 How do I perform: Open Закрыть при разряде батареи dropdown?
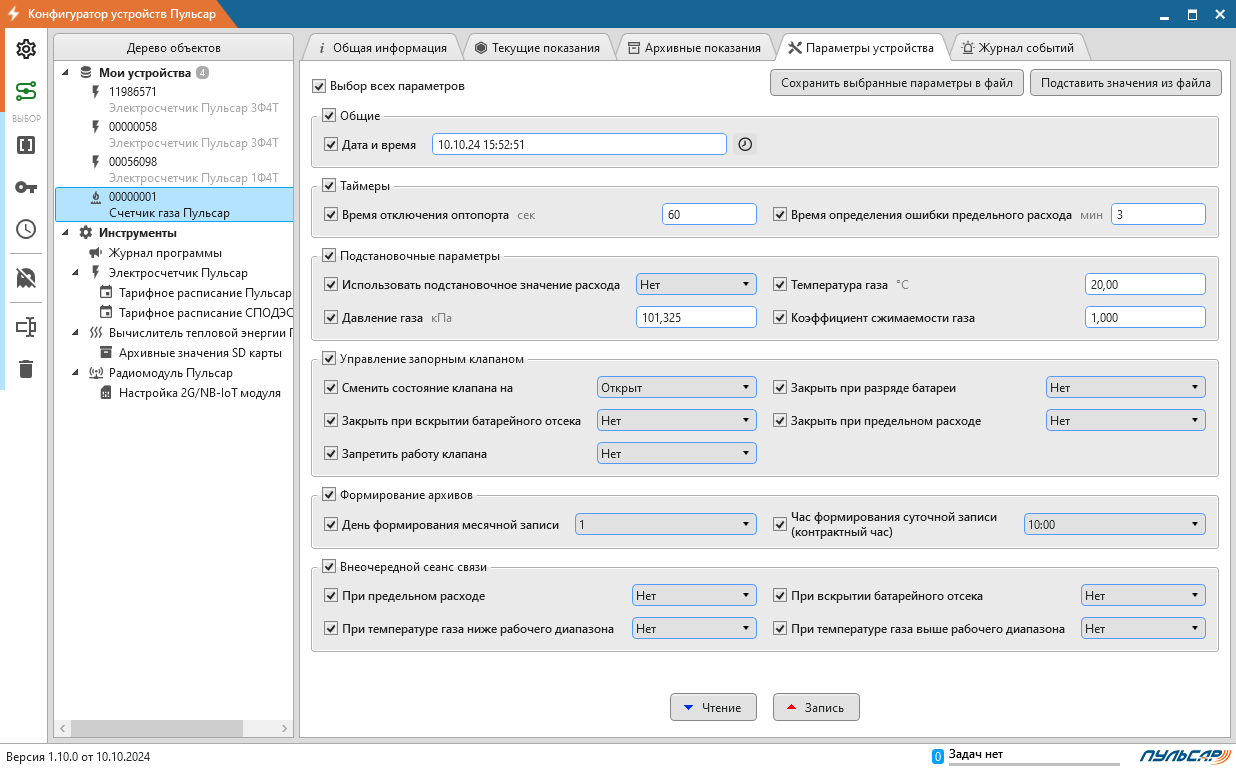coord(1125,388)
